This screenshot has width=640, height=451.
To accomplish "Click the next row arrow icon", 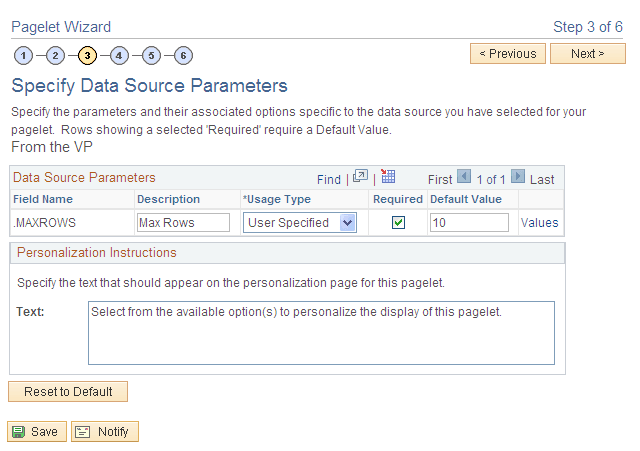I will (x=517, y=177).
